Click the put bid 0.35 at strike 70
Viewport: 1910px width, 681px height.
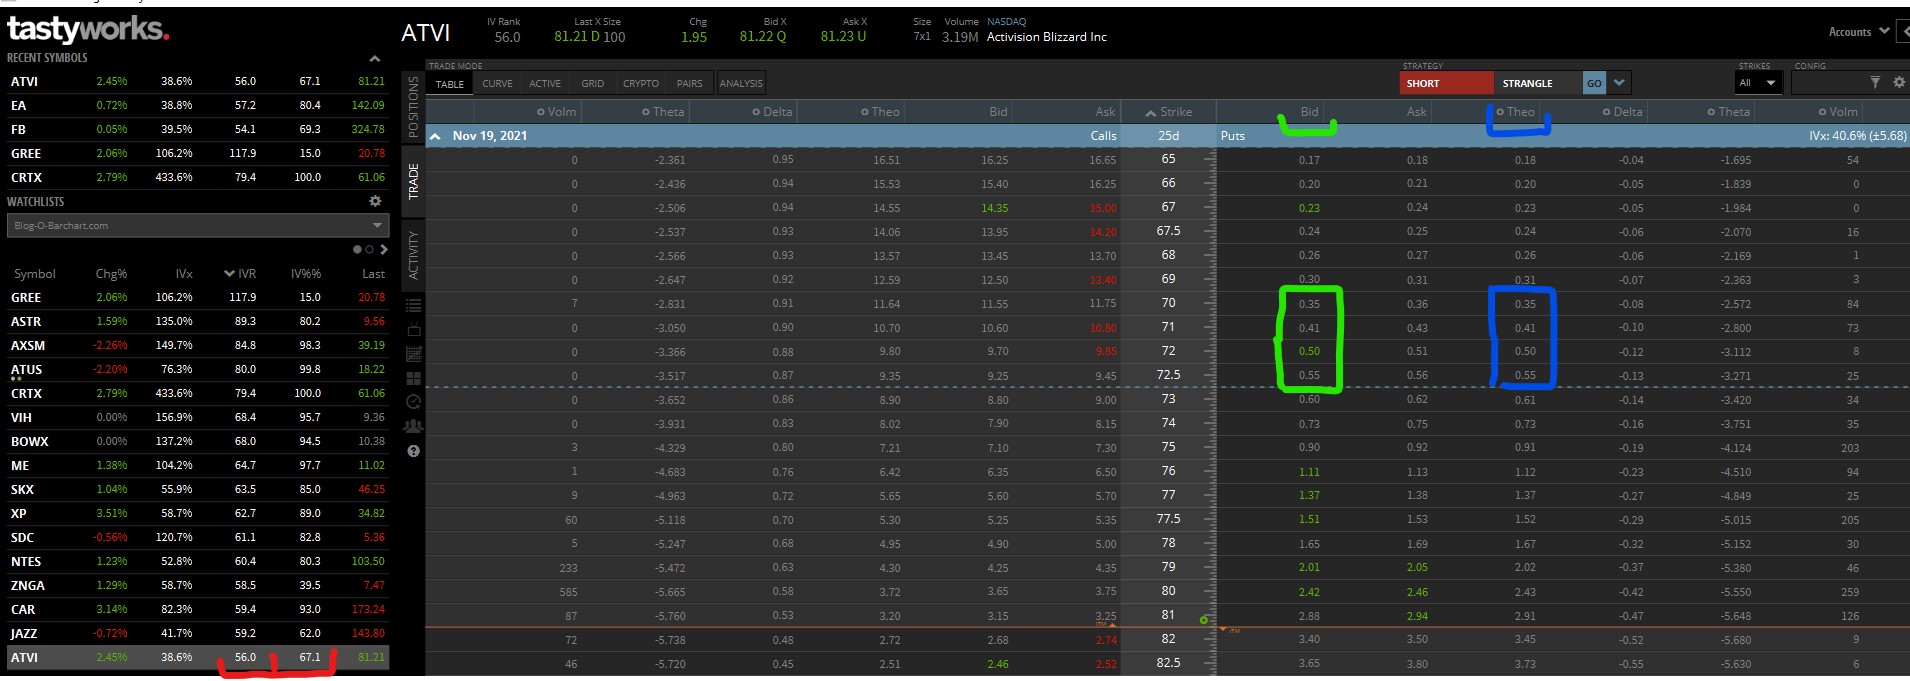click(1309, 304)
